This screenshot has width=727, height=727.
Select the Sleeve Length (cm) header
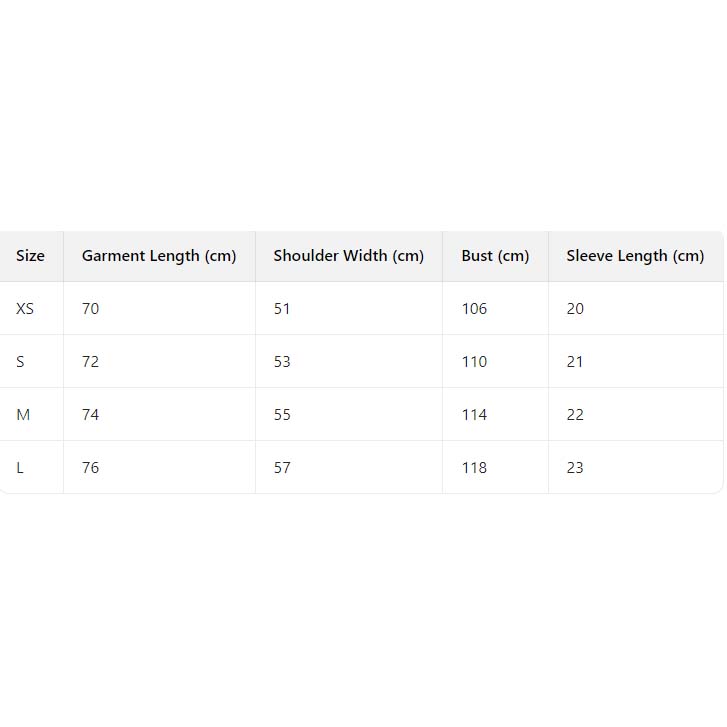(635, 256)
